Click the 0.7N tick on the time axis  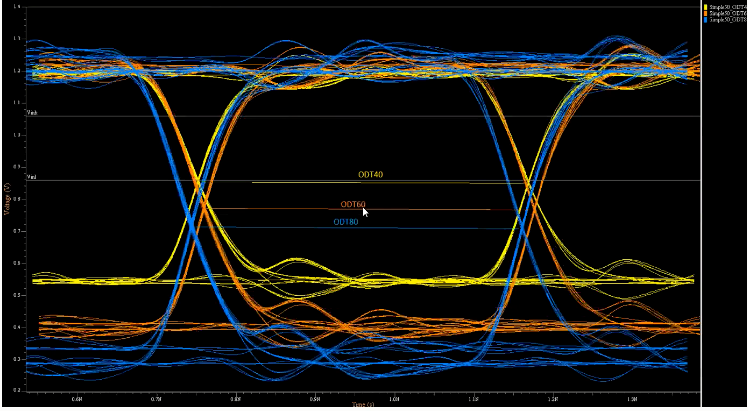[156, 398]
